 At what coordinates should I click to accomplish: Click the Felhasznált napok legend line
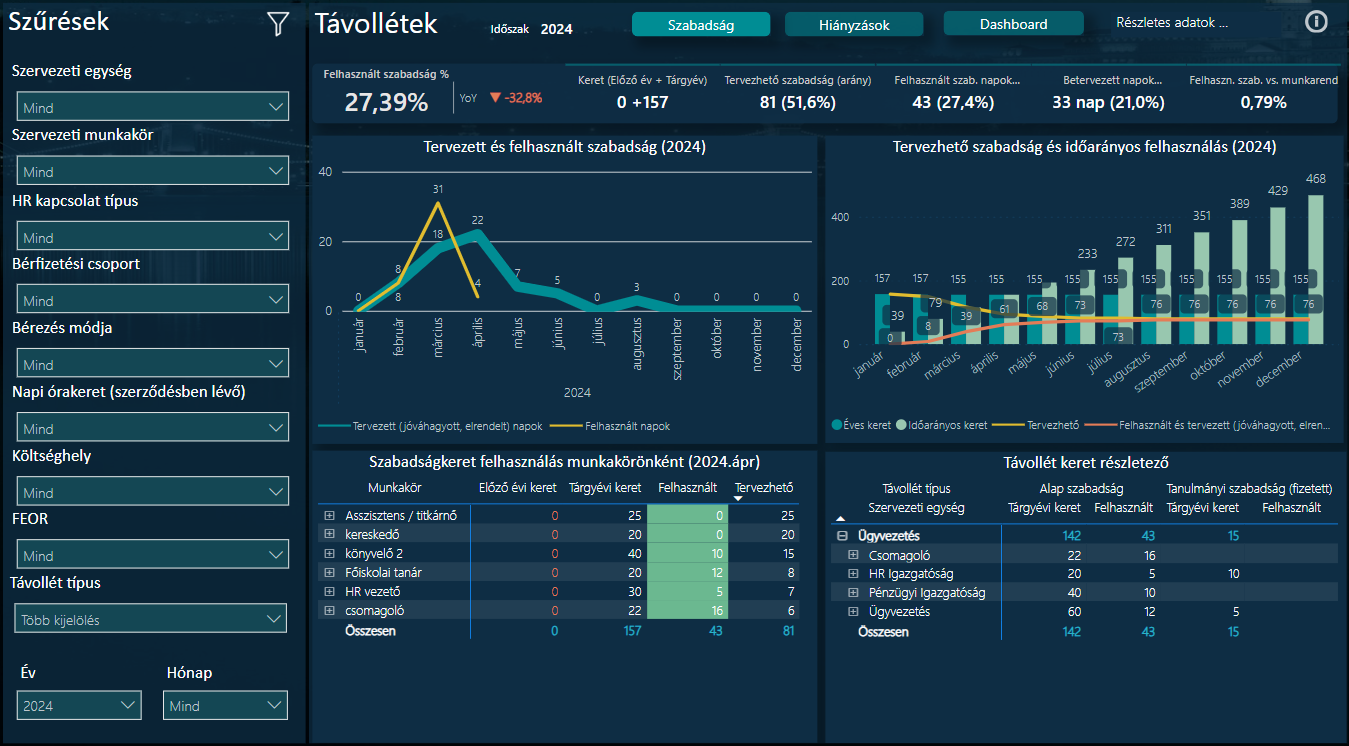point(565,425)
